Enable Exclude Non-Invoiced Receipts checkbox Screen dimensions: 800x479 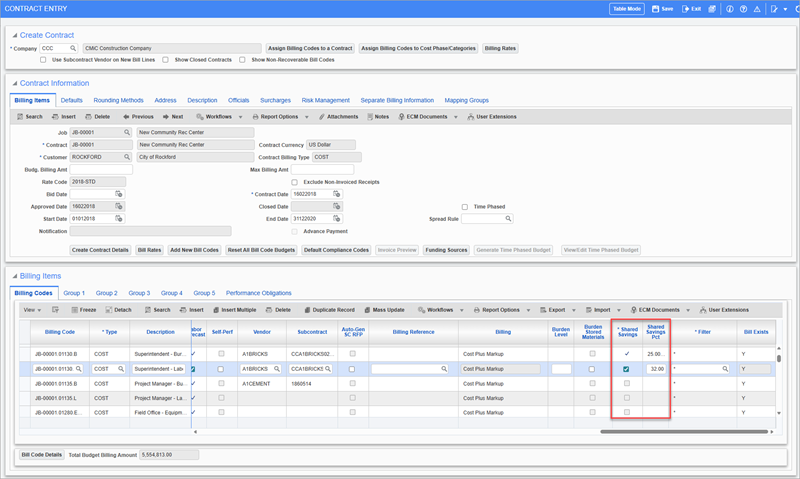coord(294,182)
